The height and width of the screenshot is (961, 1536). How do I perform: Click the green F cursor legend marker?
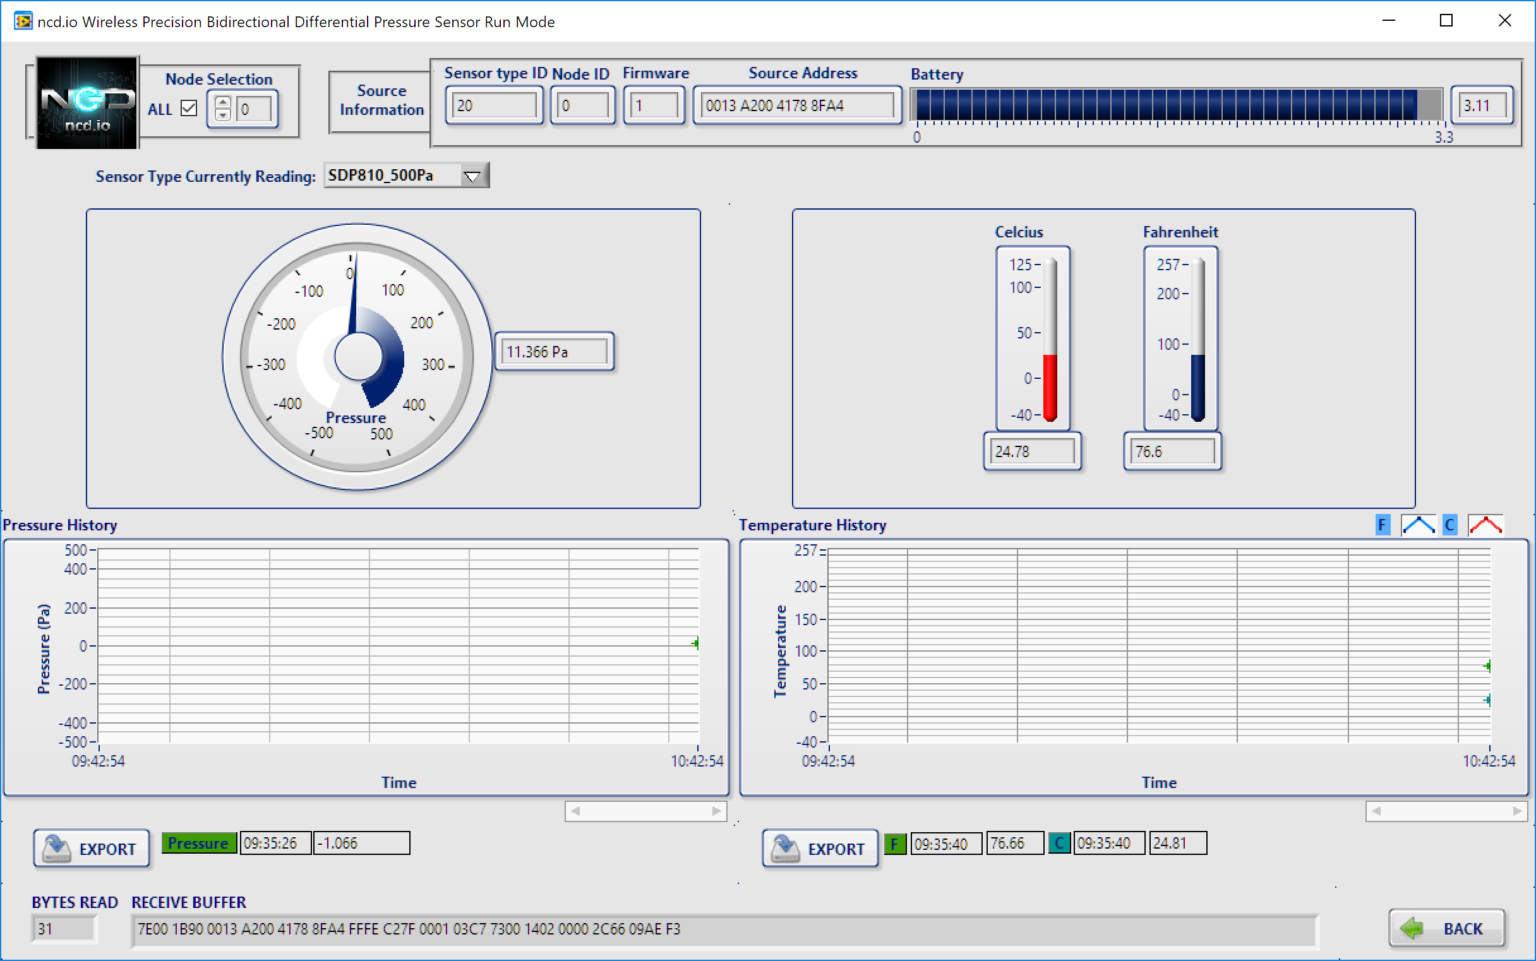click(x=895, y=844)
